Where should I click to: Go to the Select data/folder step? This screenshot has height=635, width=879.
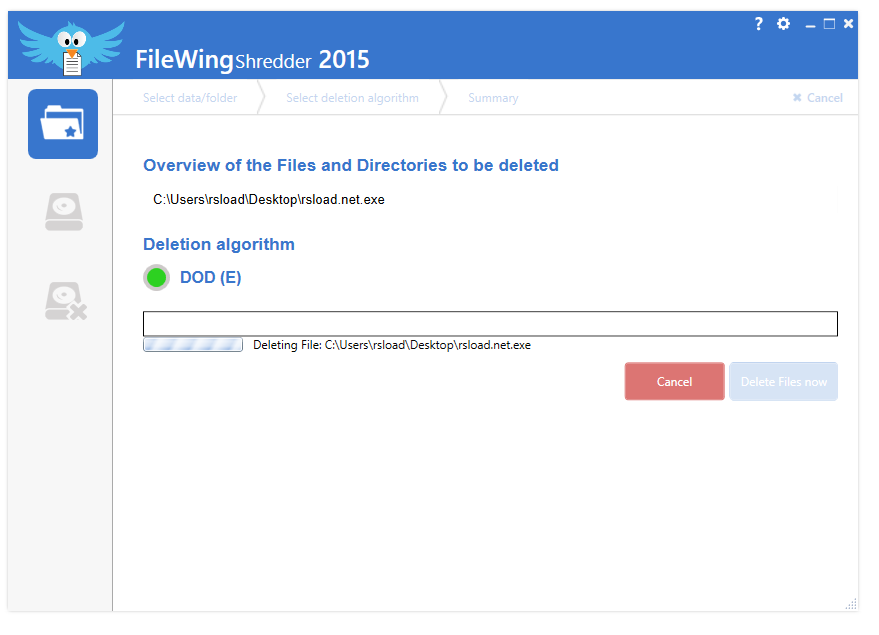(x=190, y=98)
